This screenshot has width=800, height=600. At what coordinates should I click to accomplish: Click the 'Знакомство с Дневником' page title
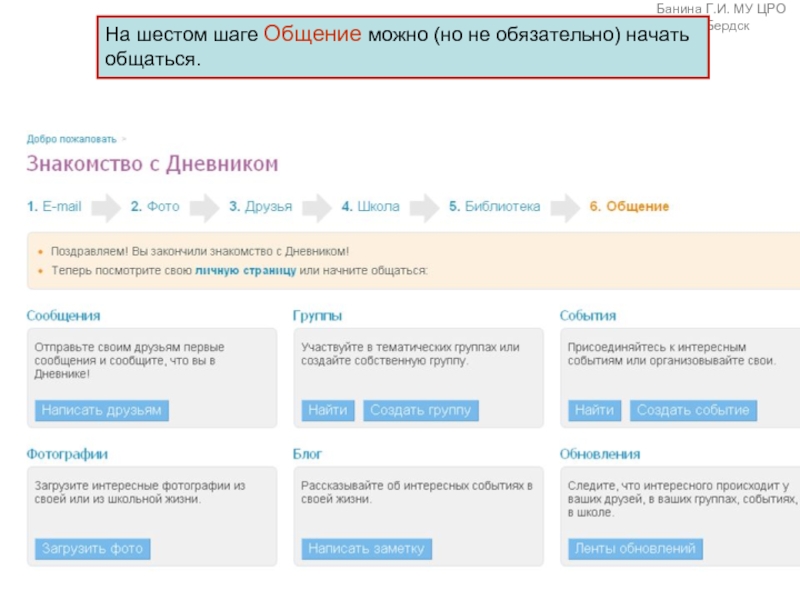tap(153, 164)
